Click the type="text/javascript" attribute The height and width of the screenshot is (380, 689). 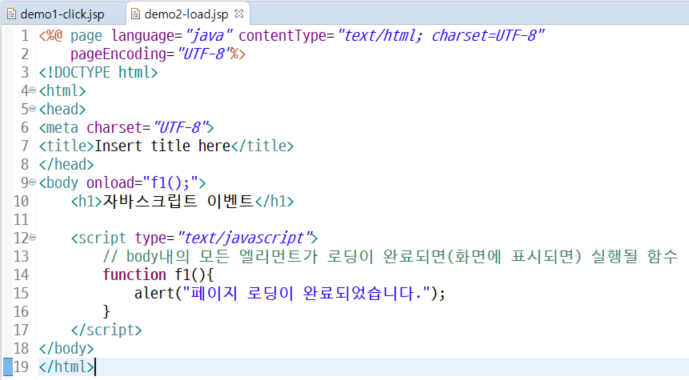click(x=223, y=238)
